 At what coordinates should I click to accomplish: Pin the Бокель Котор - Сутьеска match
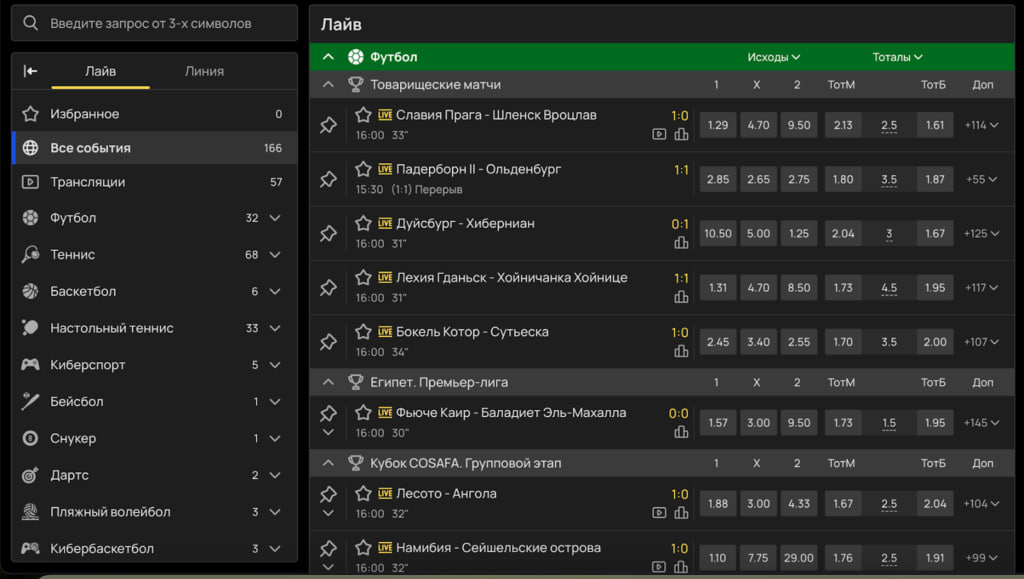(x=328, y=342)
